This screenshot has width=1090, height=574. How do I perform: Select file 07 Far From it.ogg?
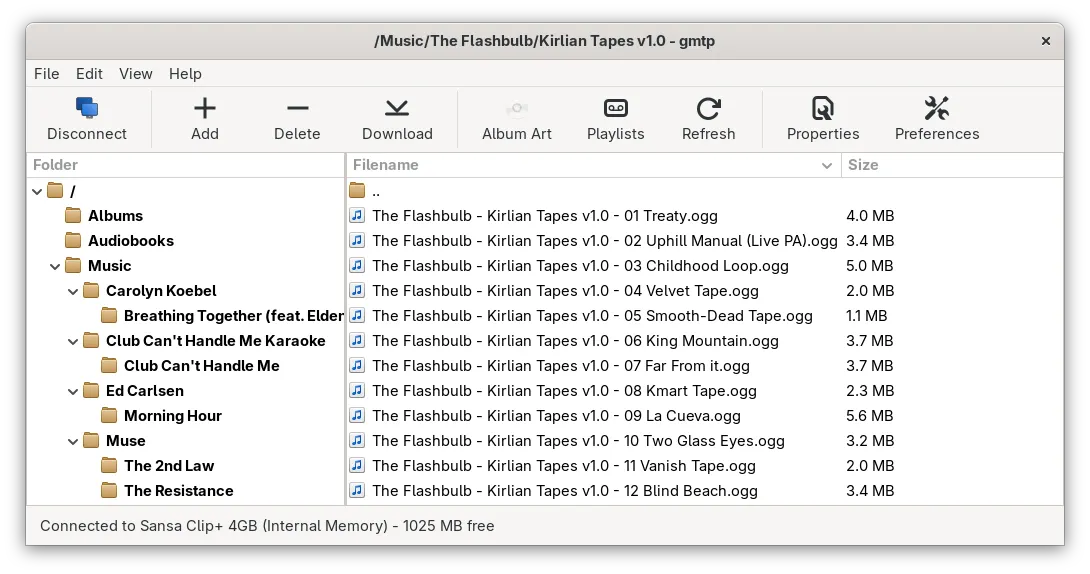[x=561, y=366]
